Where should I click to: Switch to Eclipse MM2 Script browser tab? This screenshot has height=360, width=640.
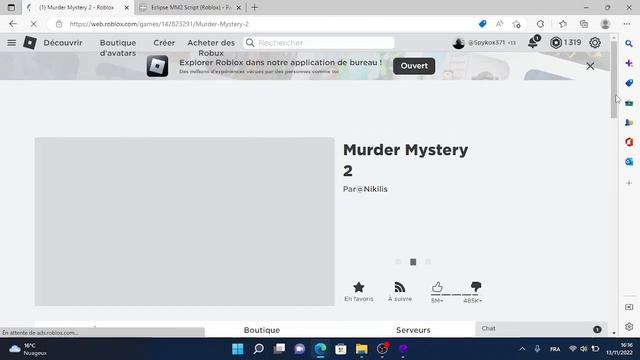(191, 7)
